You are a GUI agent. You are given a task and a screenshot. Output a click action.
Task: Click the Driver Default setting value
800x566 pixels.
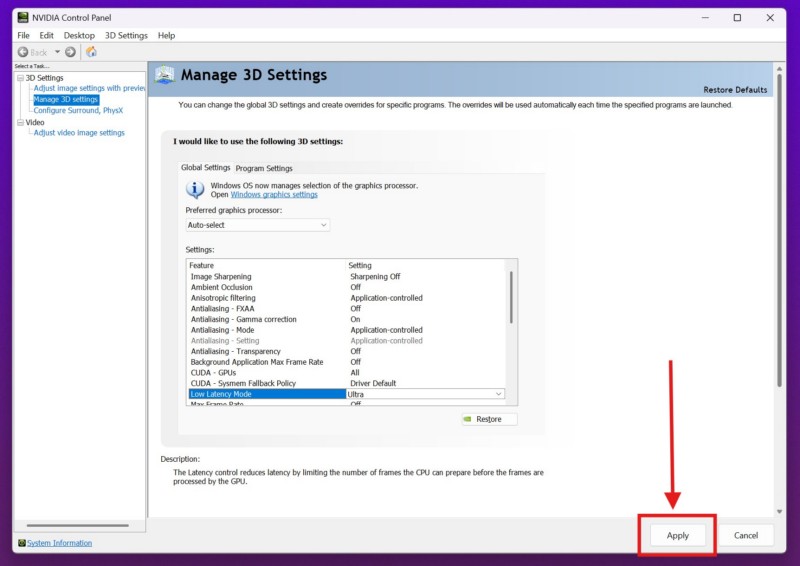(373, 383)
